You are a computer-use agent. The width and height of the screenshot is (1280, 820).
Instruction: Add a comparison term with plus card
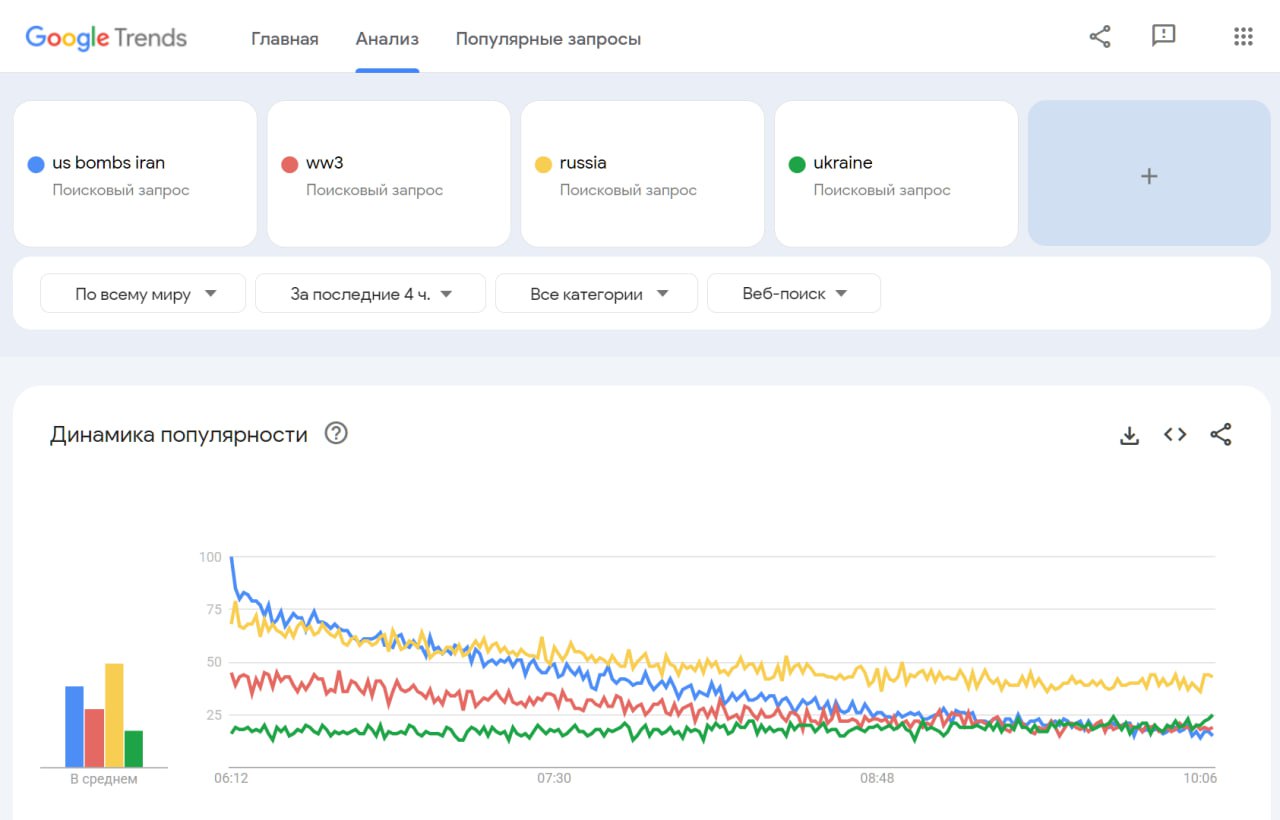[x=1149, y=173]
